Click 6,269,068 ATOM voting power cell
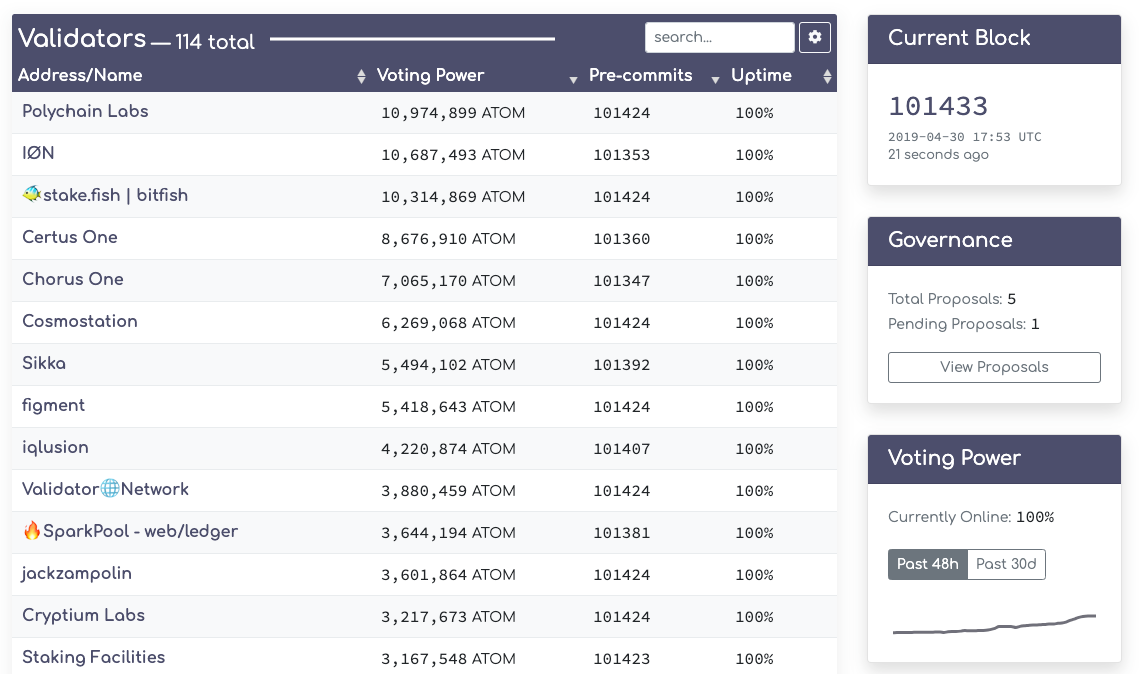This screenshot has height=674, width=1139. point(448,323)
